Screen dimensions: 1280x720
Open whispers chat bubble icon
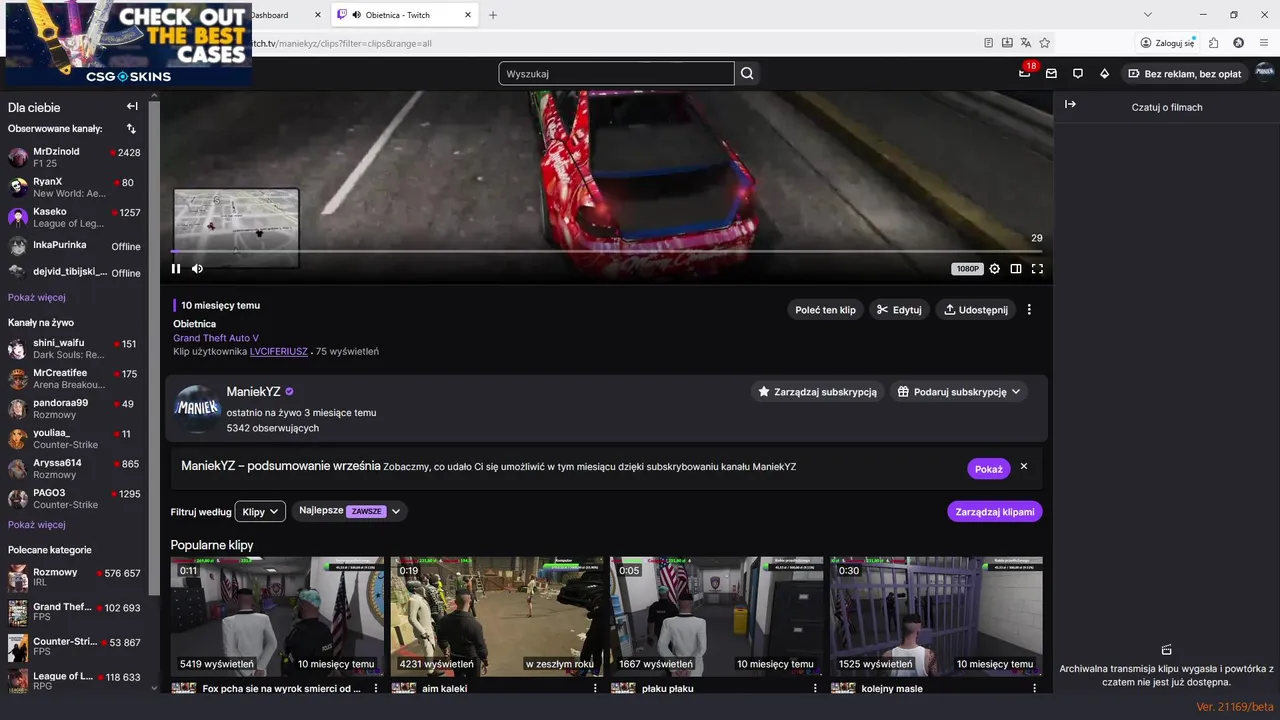click(x=1078, y=73)
